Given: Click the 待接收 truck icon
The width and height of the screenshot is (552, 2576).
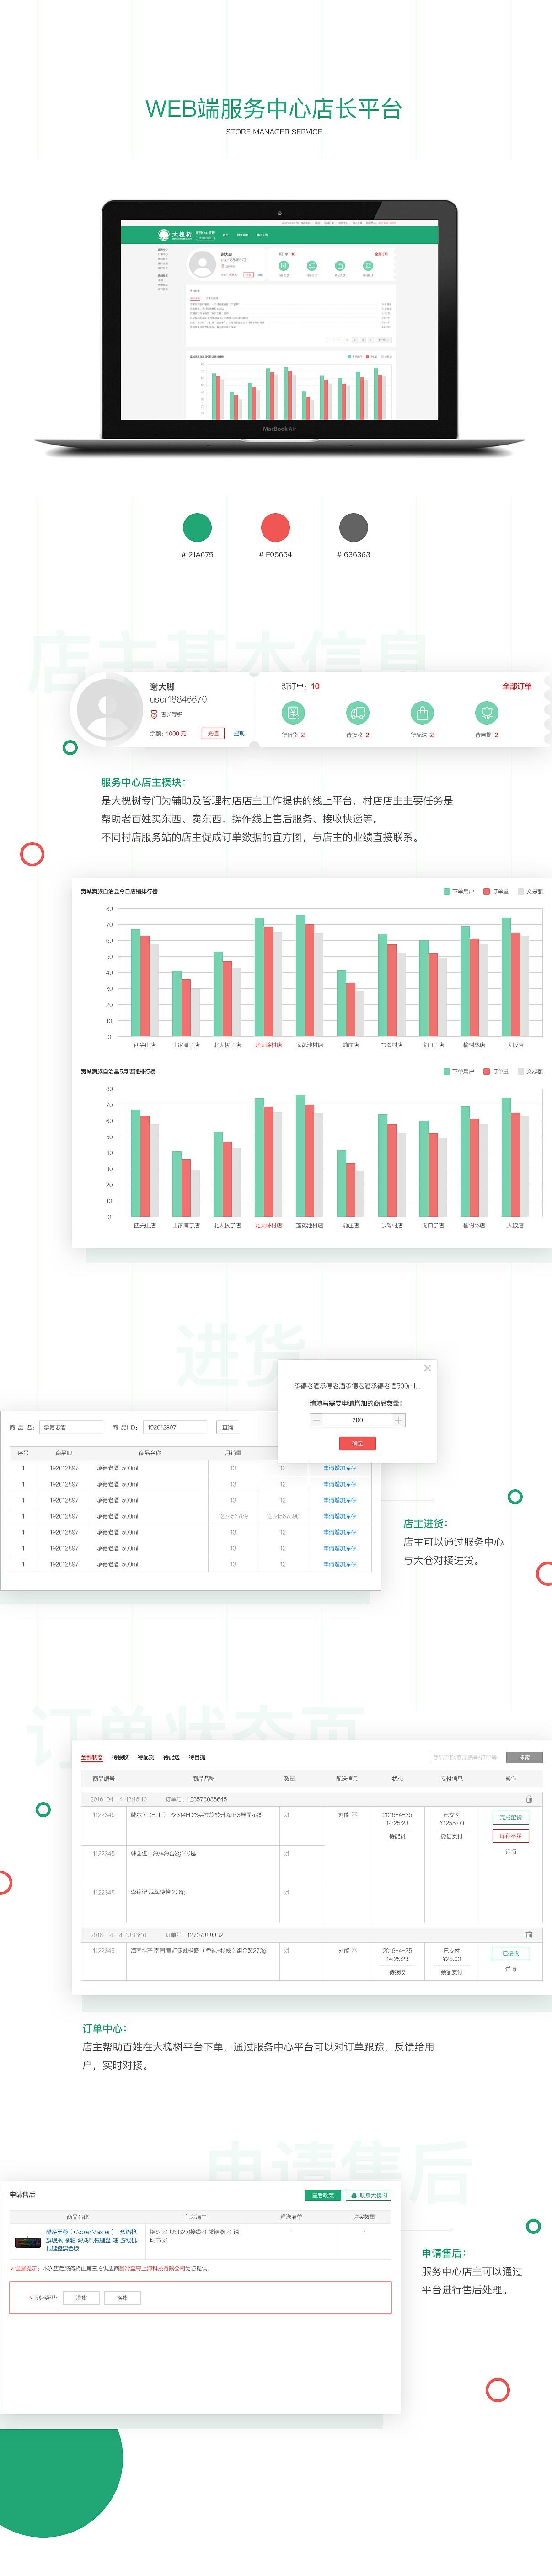Looking at the screenshot, I should pyautogui.click(x=357, y=712).
